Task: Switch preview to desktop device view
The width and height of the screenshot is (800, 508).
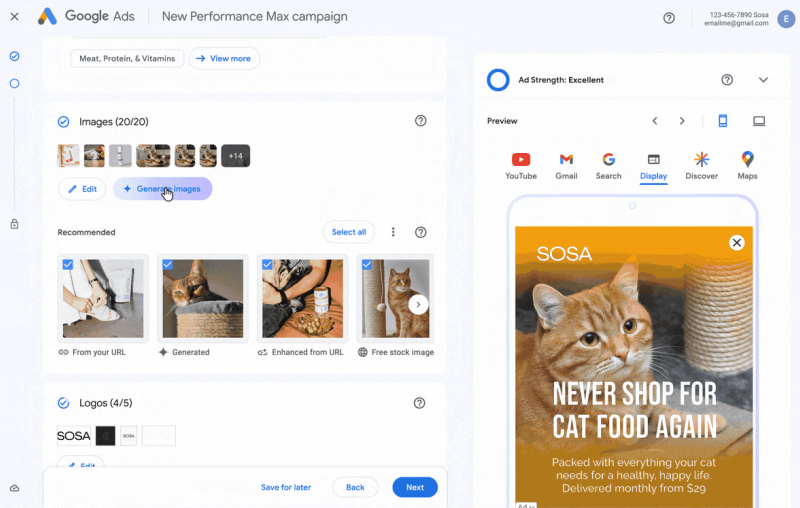Action: 759,121
